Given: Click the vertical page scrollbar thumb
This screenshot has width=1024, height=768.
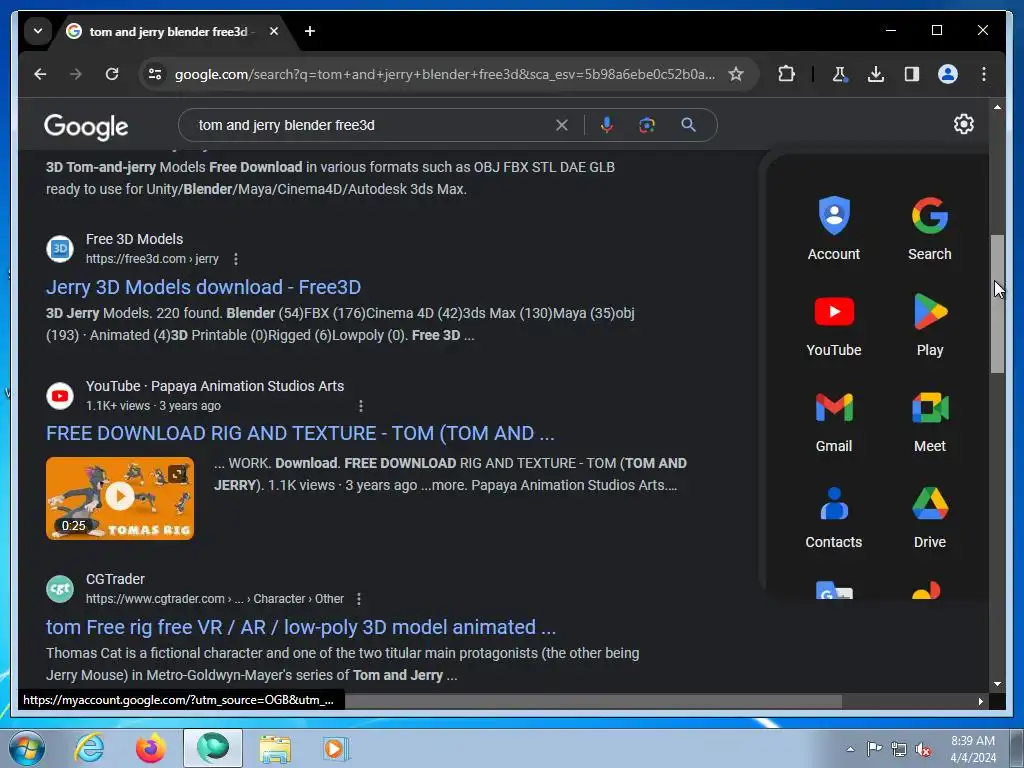Looking at the screenshot, I should 997,304.
